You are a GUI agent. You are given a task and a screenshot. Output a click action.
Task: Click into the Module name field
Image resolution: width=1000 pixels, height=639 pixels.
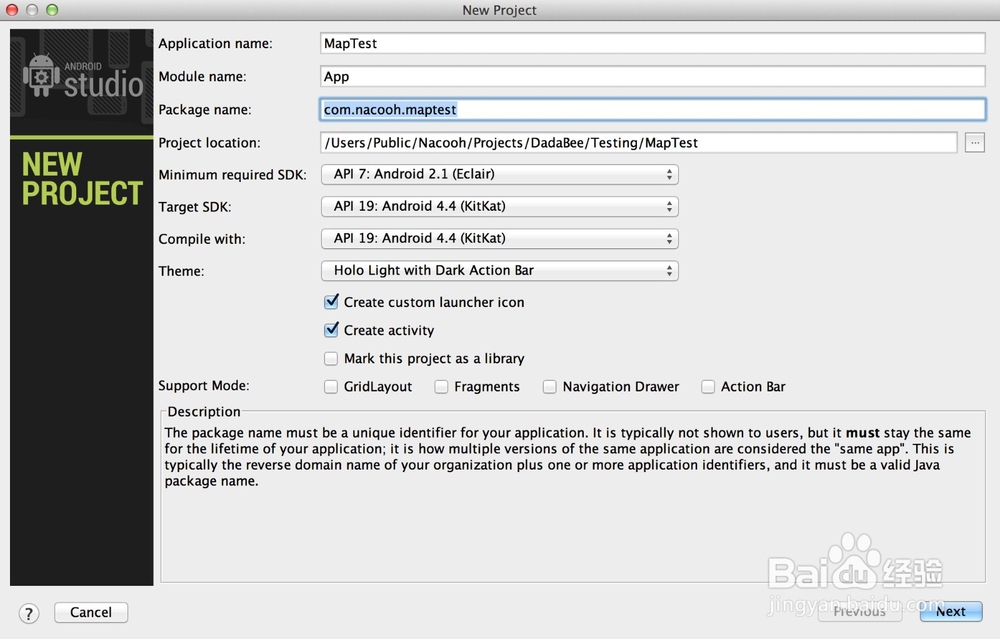(x=652, y=76)
